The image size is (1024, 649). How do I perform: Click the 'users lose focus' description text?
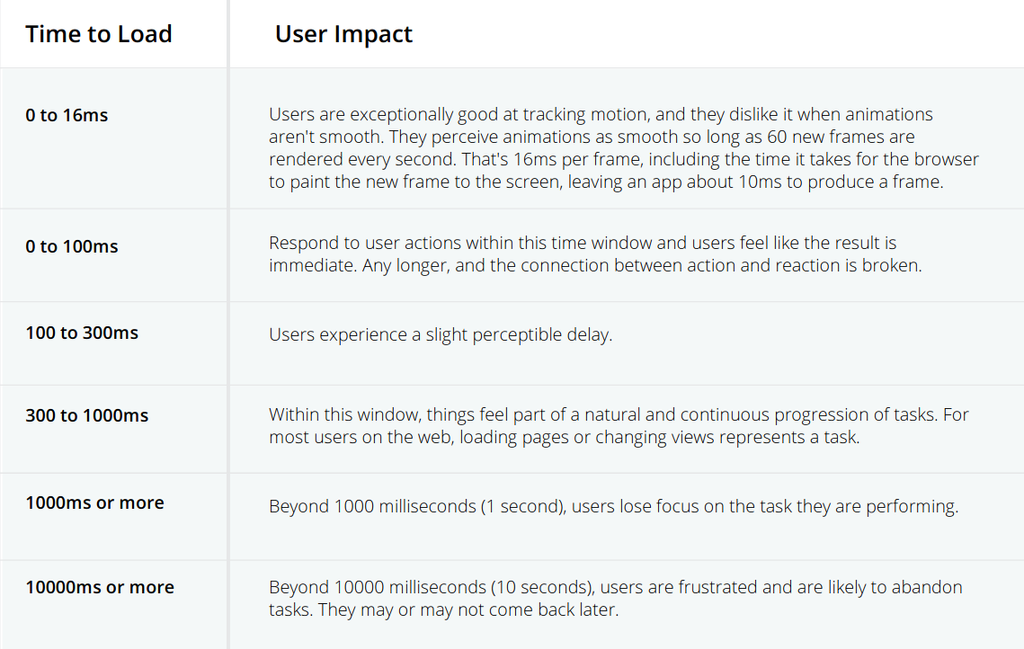point(614,507)
